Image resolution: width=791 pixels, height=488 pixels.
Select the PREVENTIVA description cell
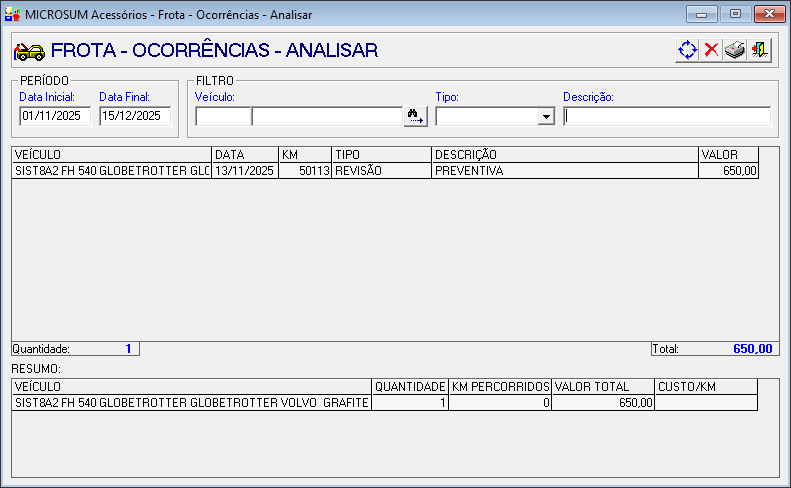pyautogui.click(x=566, y=171)
